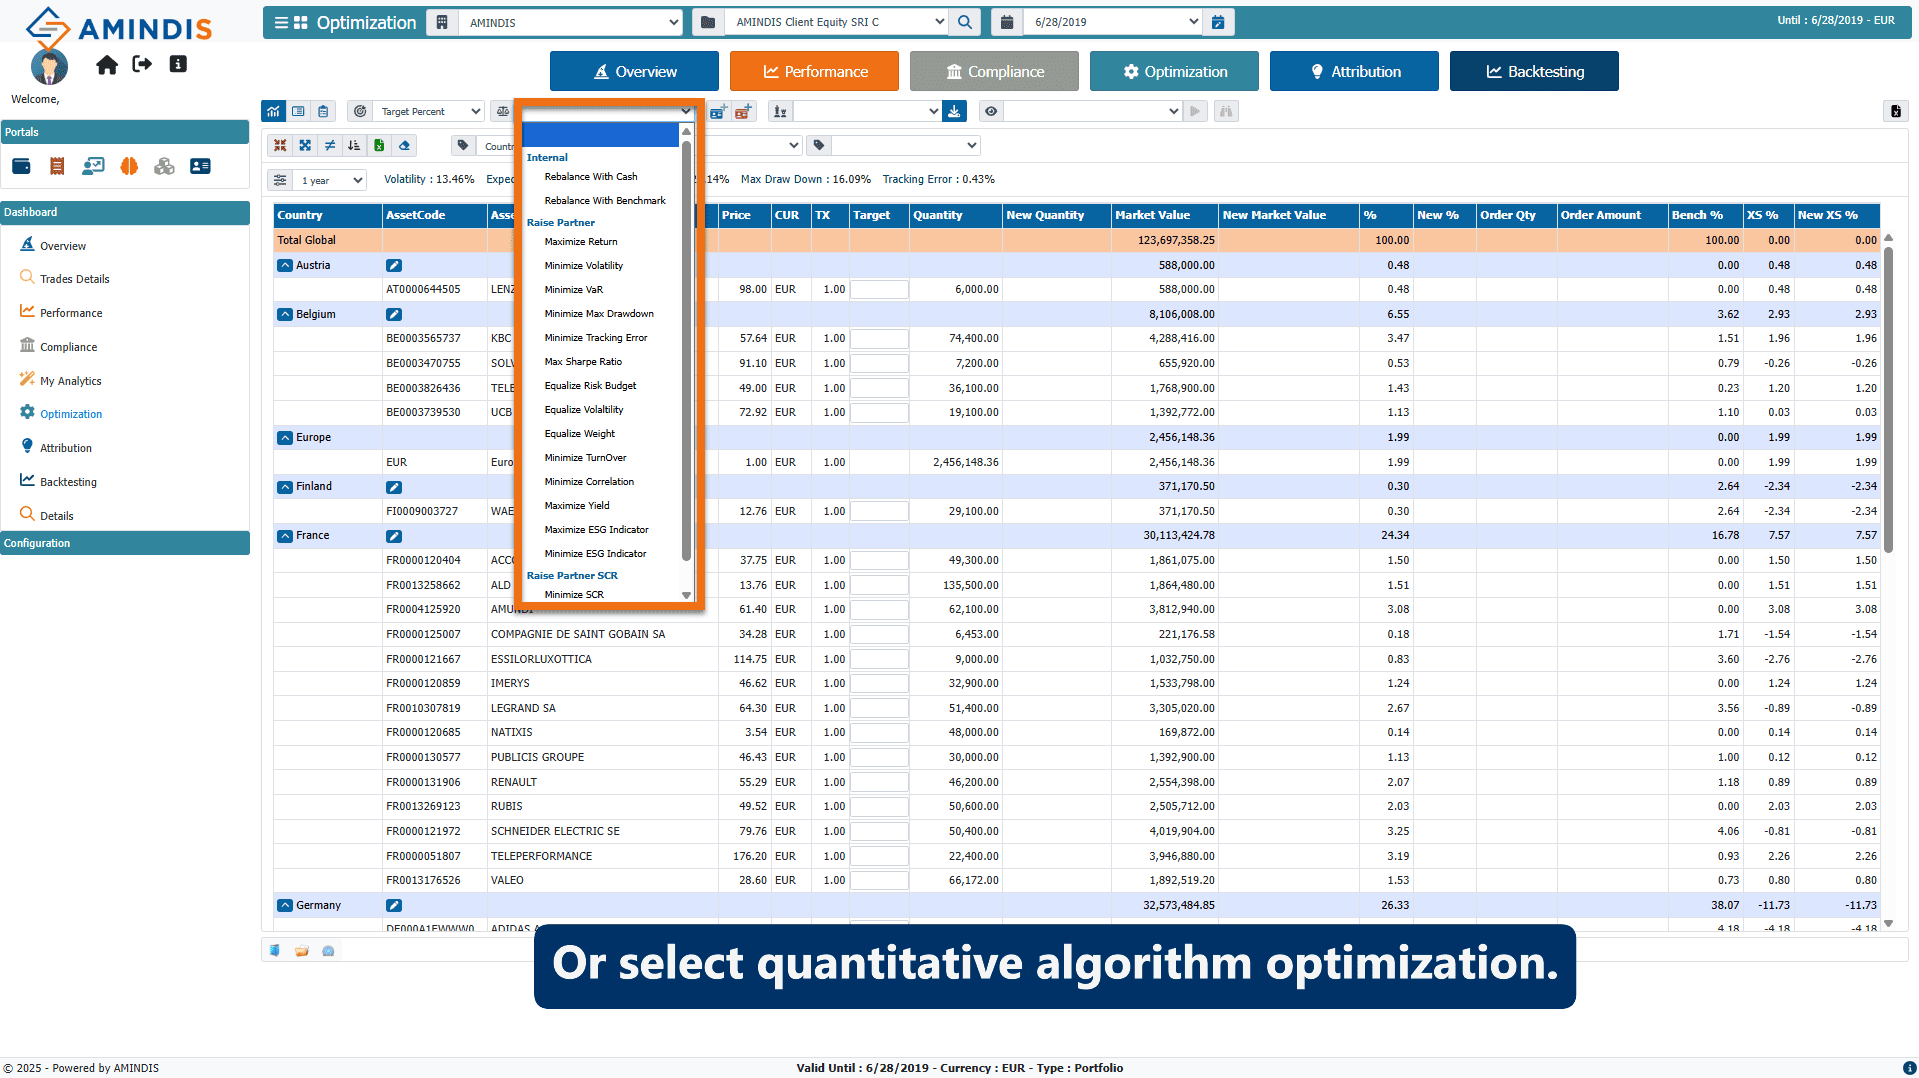Open the AMINDIS company dropdown
The width and height of the screenshot is (1919, 1078).
(571, 22)
